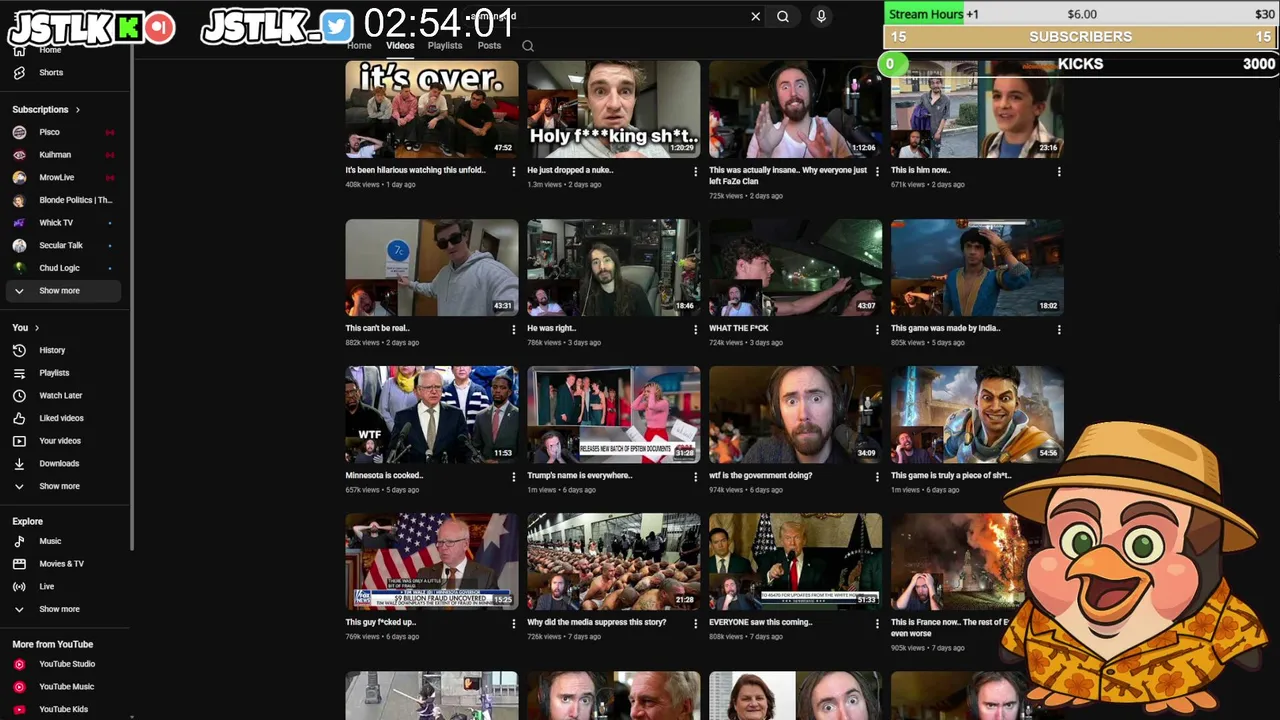Open video title 'Why did the media suppress this story?'
1280x720 pixels.
pos(596,622)
